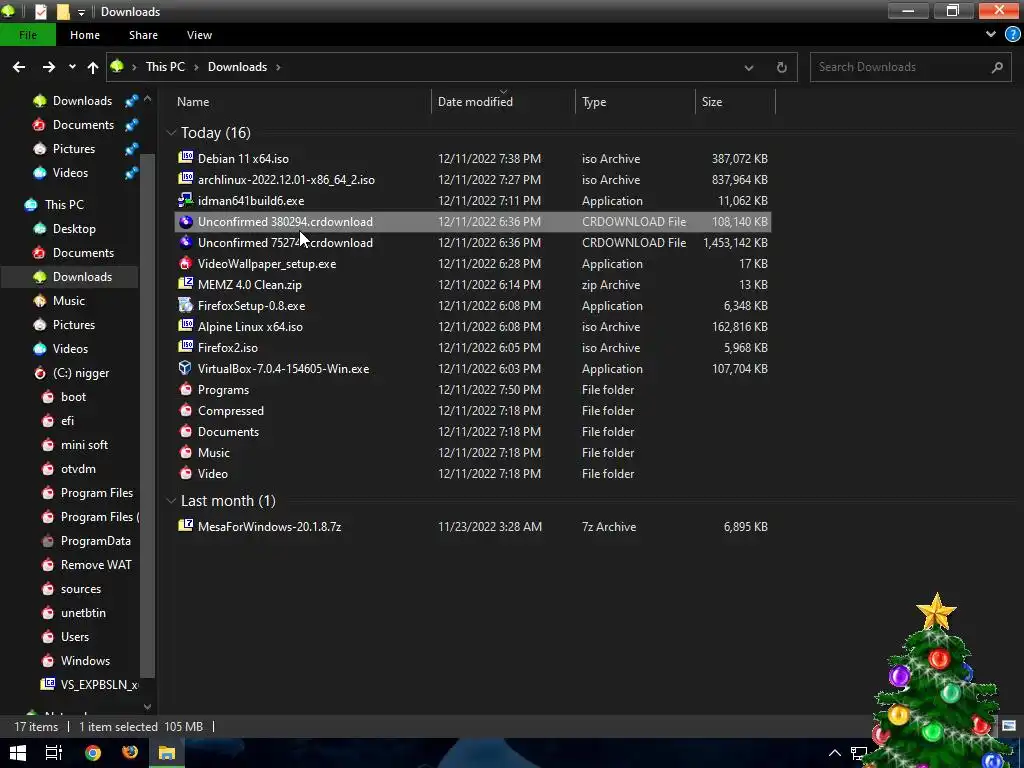Go up one folder level

click(x=93, y=67)
